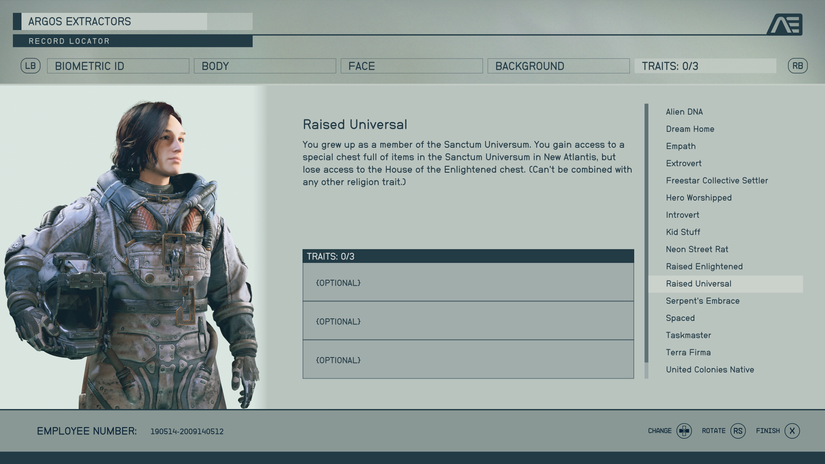Click the Change D-pad icon
Viewport: 825px width, 464px height.
pos(684,431)
